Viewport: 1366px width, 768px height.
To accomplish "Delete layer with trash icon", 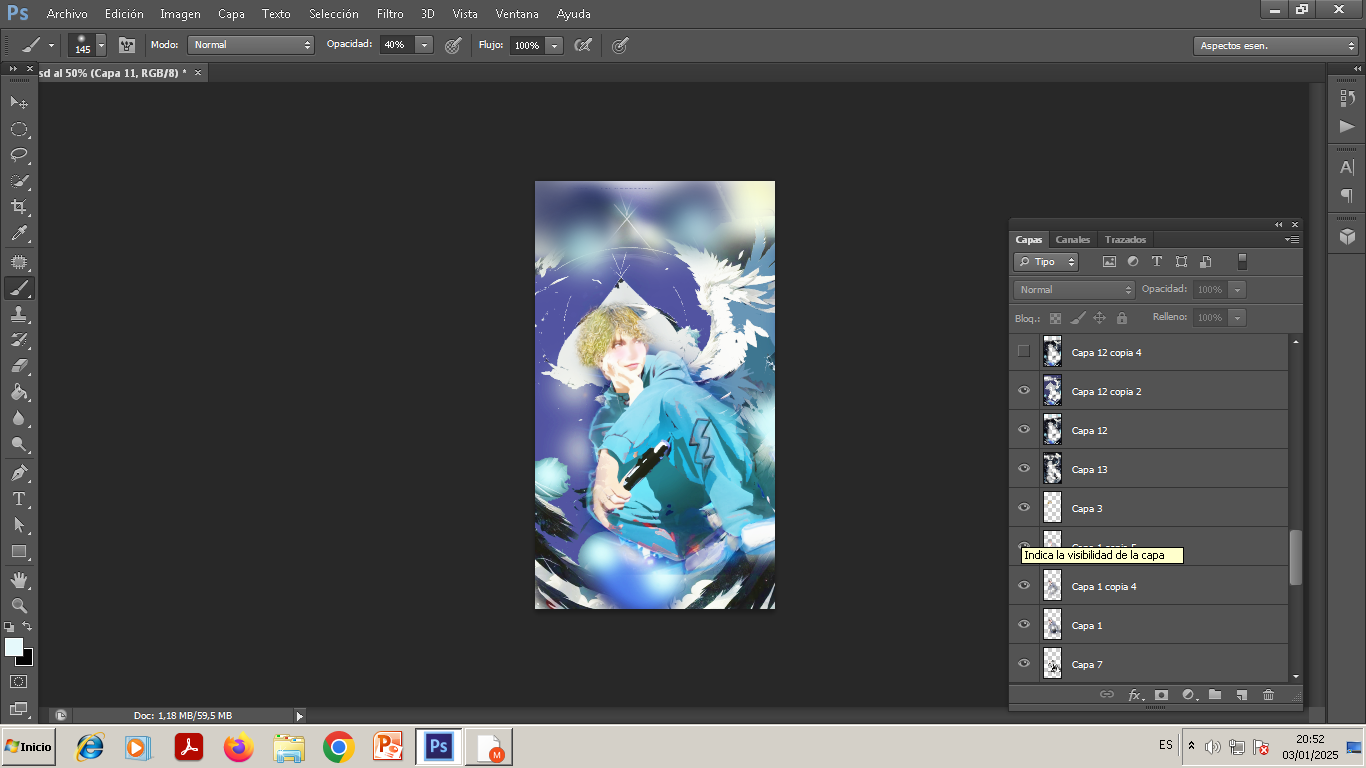I will [1268, 695].
